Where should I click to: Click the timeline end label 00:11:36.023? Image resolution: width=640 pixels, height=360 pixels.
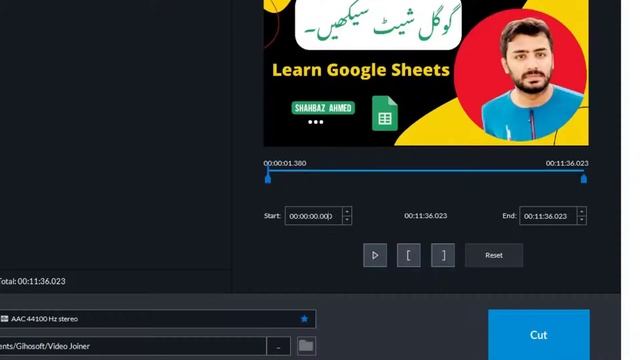tap(567, 163)
